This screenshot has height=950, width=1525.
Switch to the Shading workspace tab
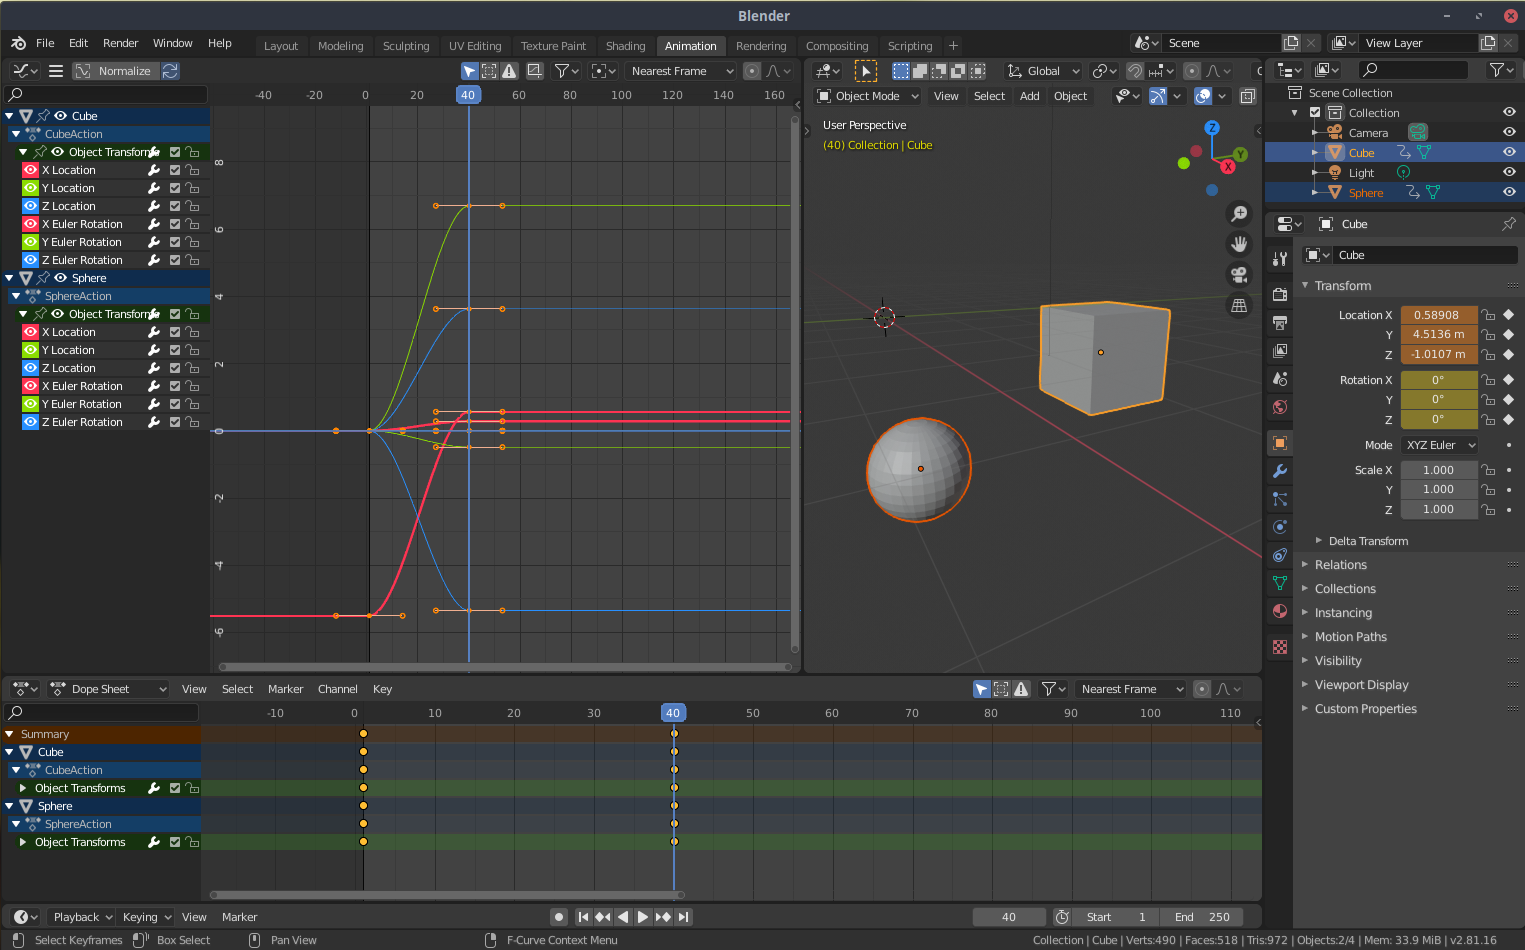(625, 45)
